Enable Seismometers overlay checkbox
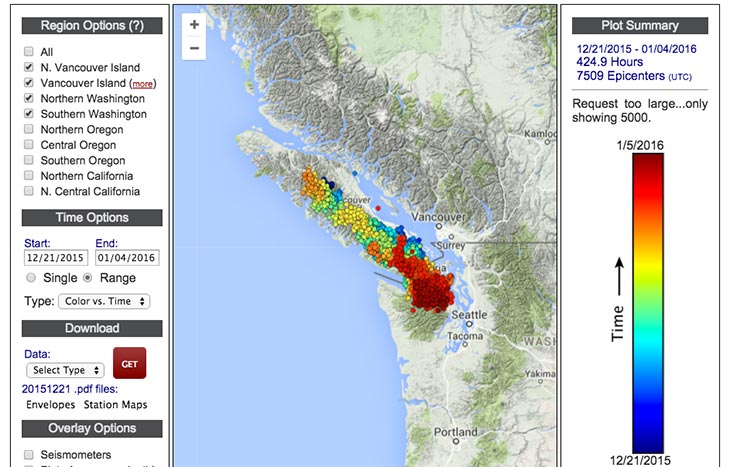 click(x=29, y=454)
